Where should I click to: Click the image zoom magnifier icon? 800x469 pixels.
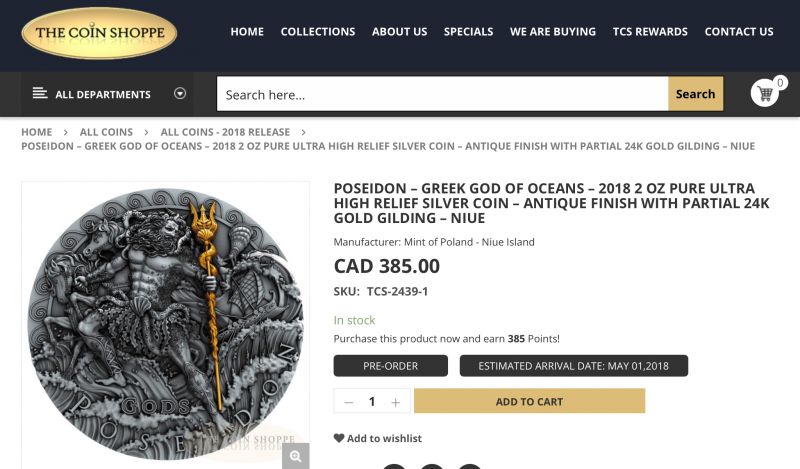295,456
